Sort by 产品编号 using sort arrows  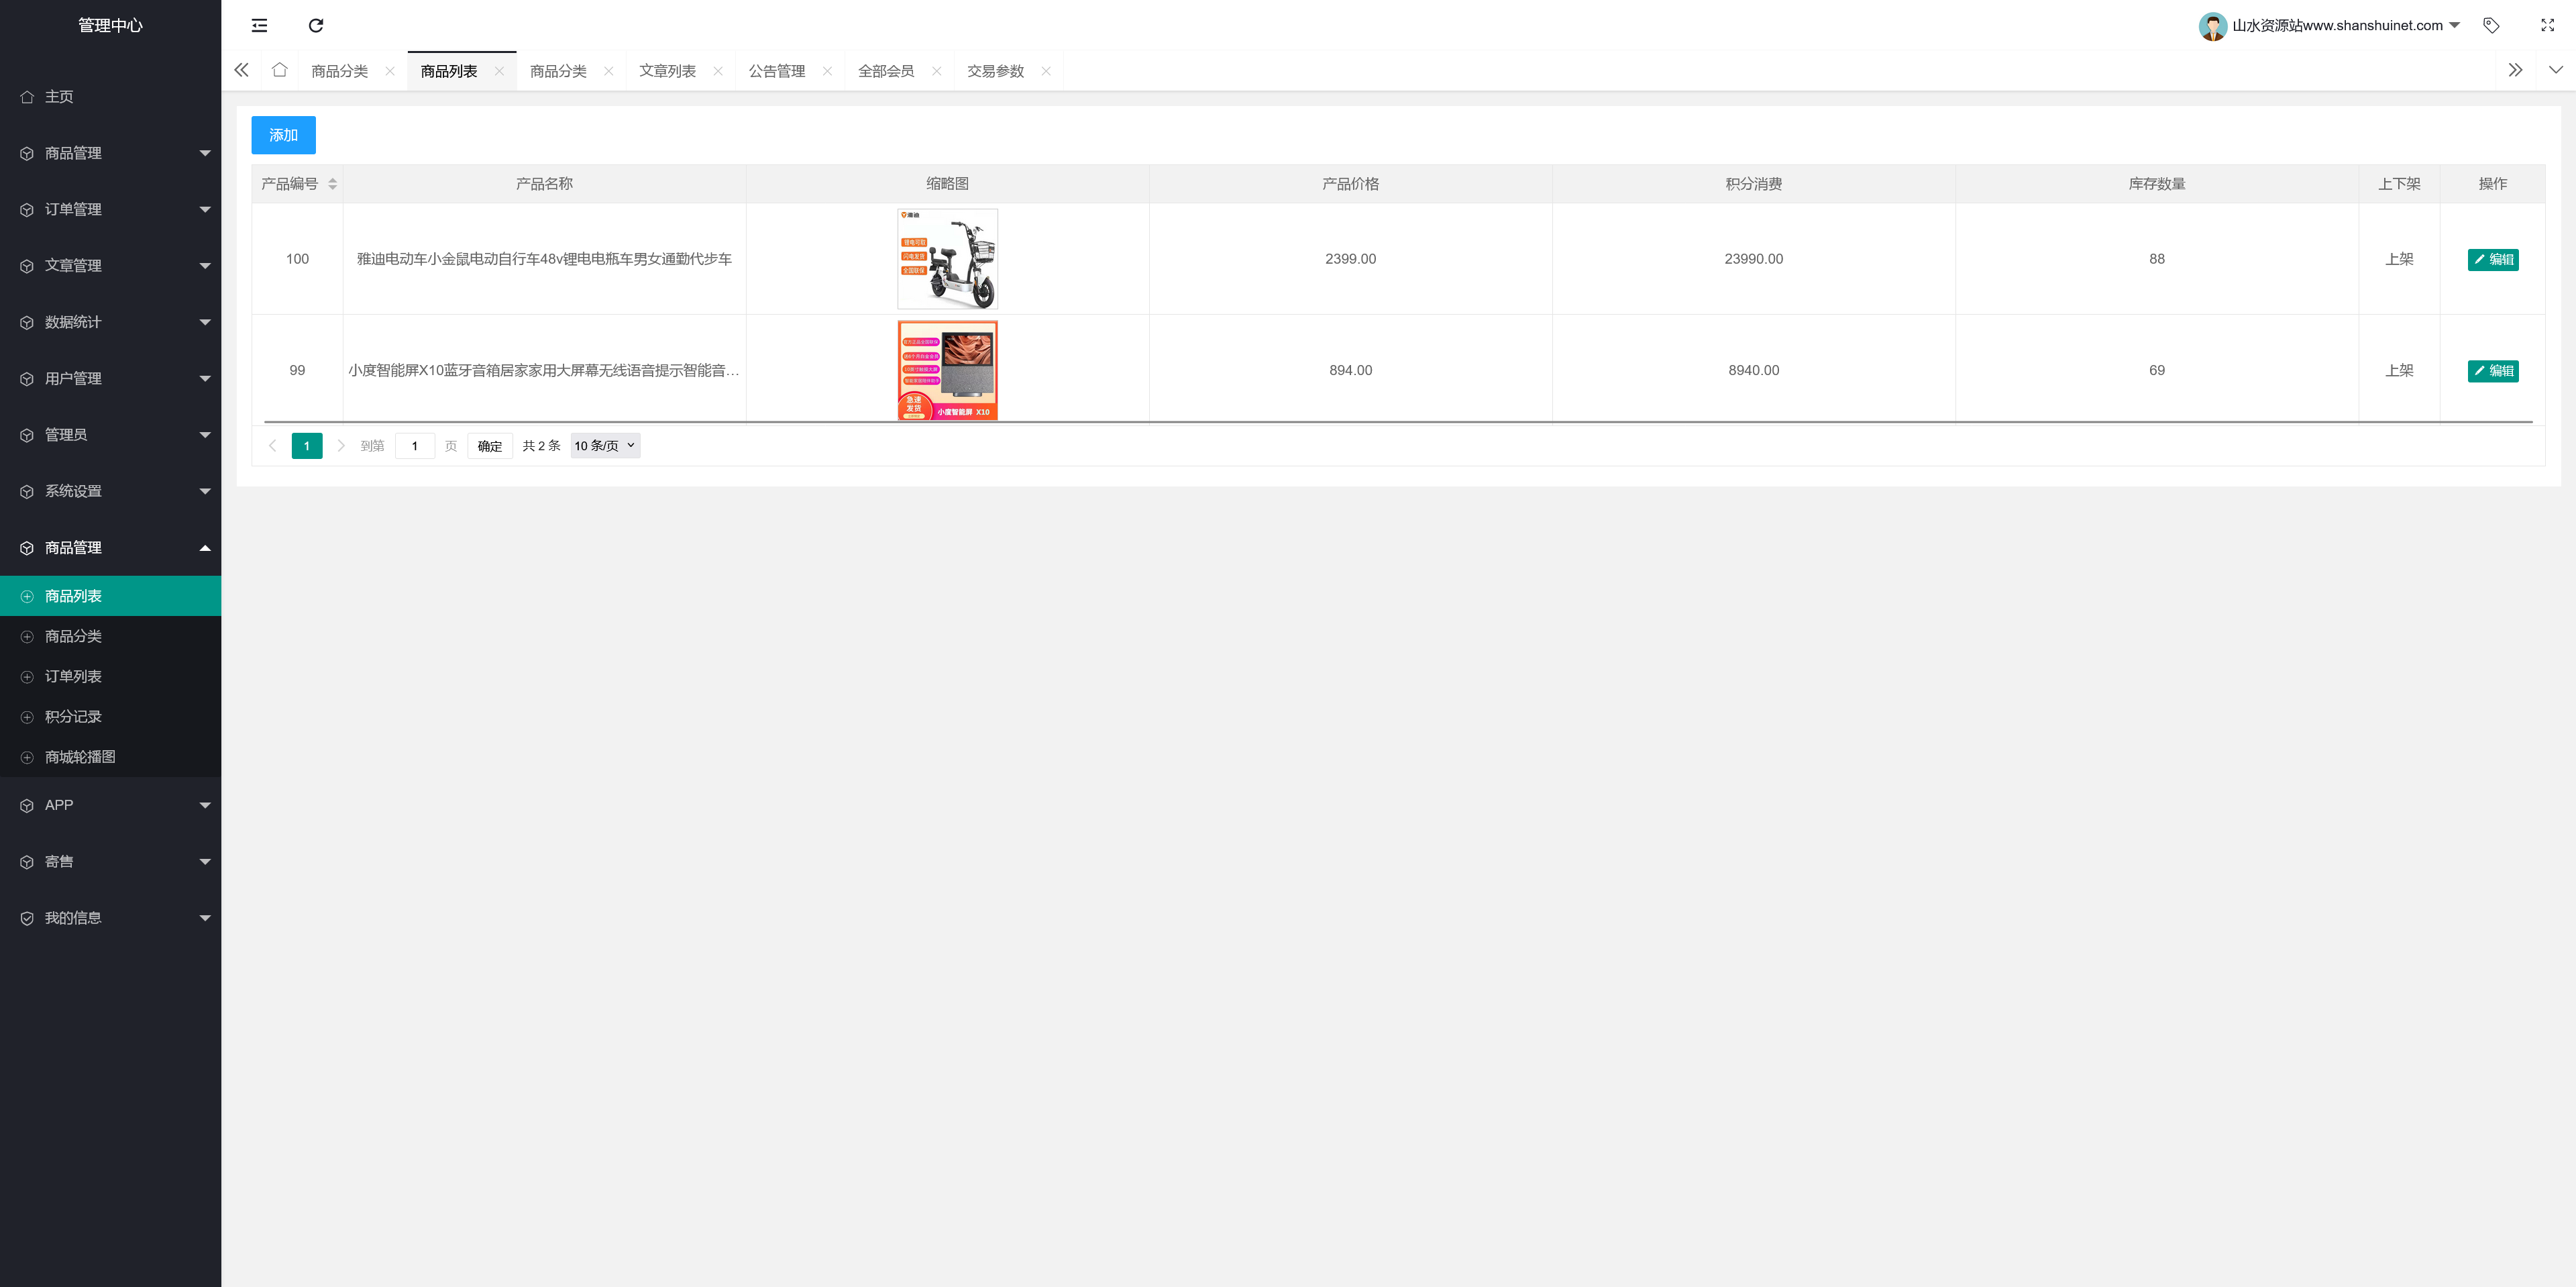[x=332, y=184]
